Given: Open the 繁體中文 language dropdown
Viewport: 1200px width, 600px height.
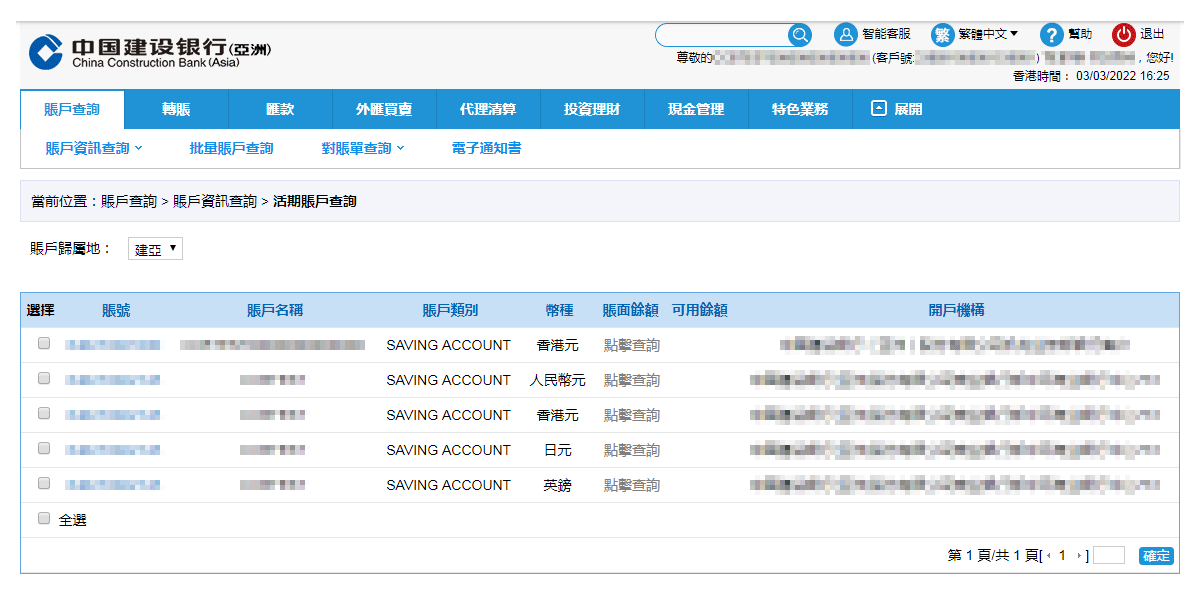Looking at the screenshot, I should tap(988, 34).
